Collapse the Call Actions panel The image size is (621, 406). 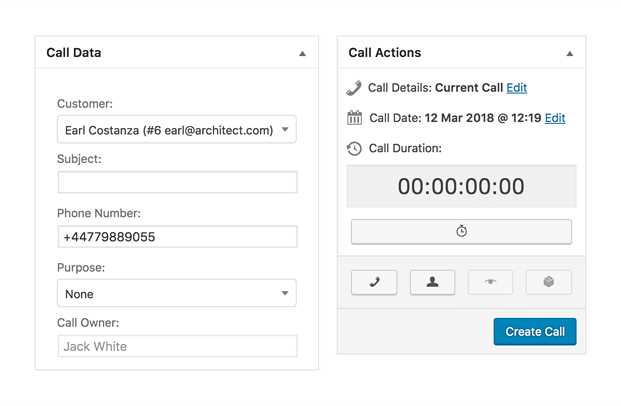pyautogui.click(x=570, y=53)
